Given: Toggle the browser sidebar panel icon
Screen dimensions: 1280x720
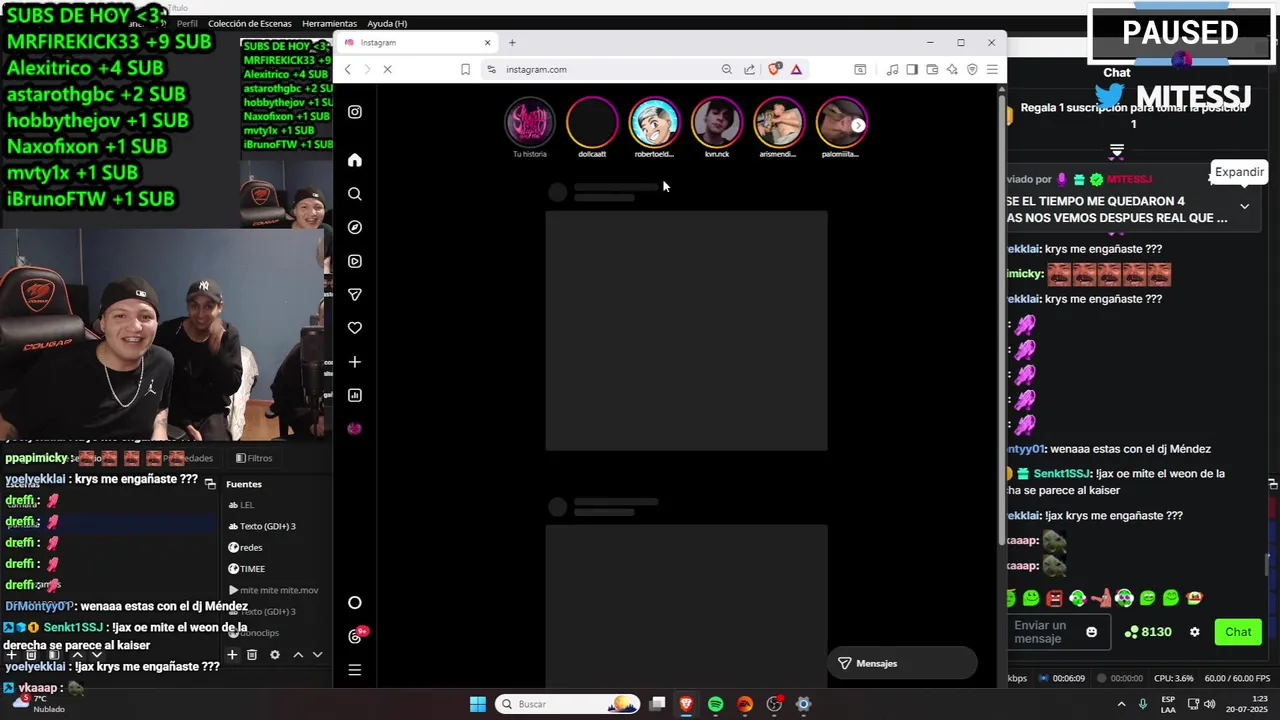Looking at the screenshot, I should pos(912,69).
